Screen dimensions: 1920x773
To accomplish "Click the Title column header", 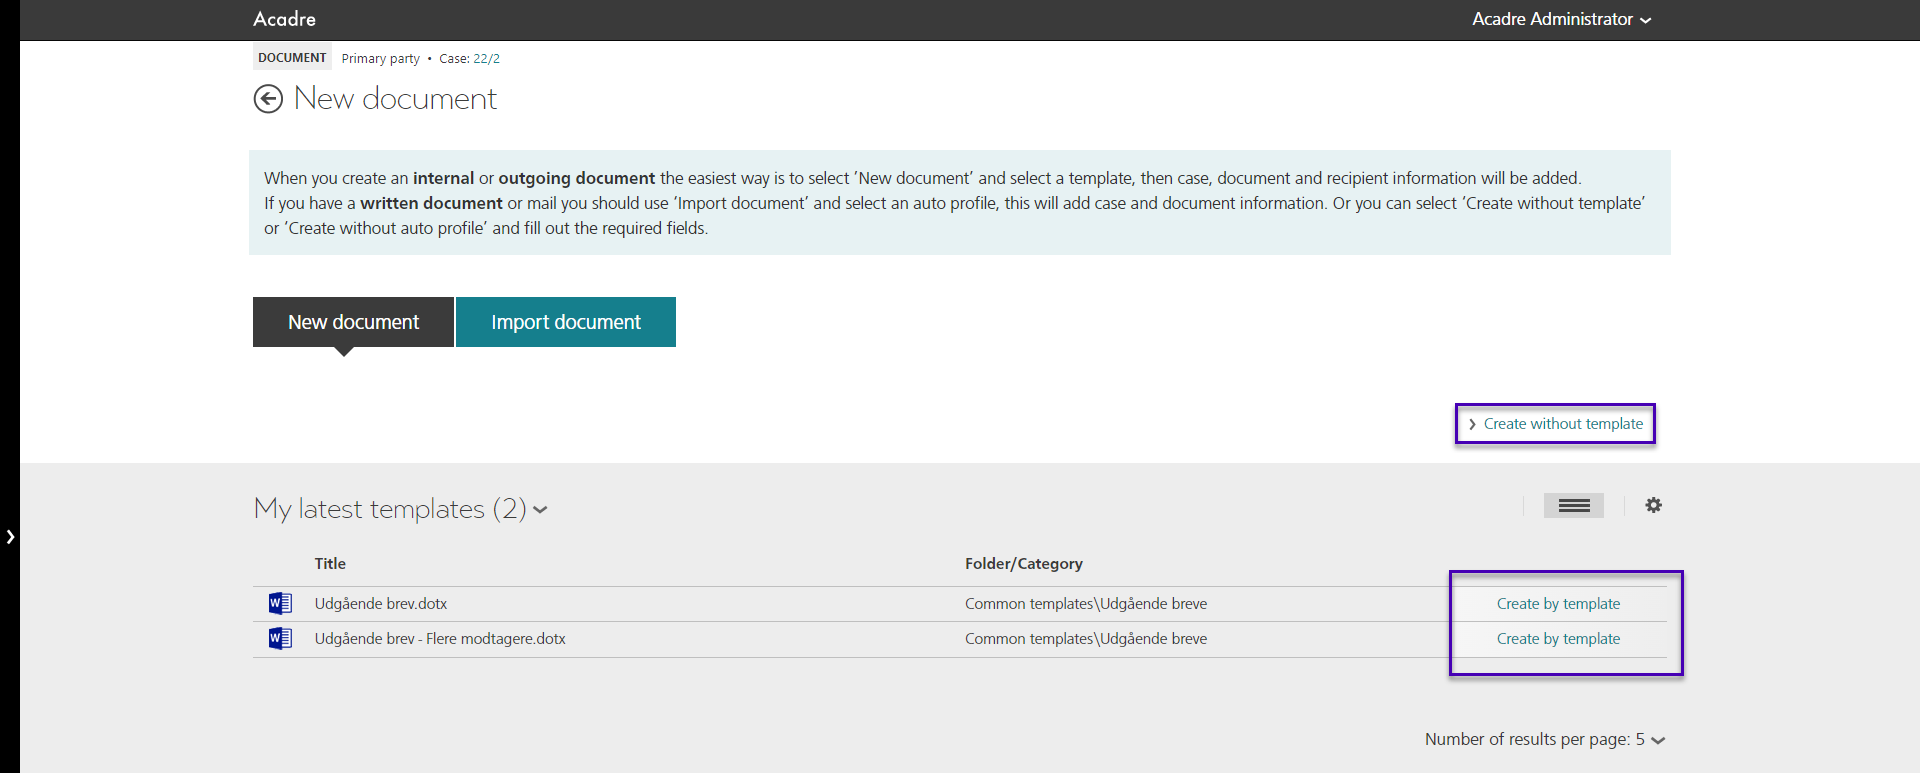I will tap(330, 564).
